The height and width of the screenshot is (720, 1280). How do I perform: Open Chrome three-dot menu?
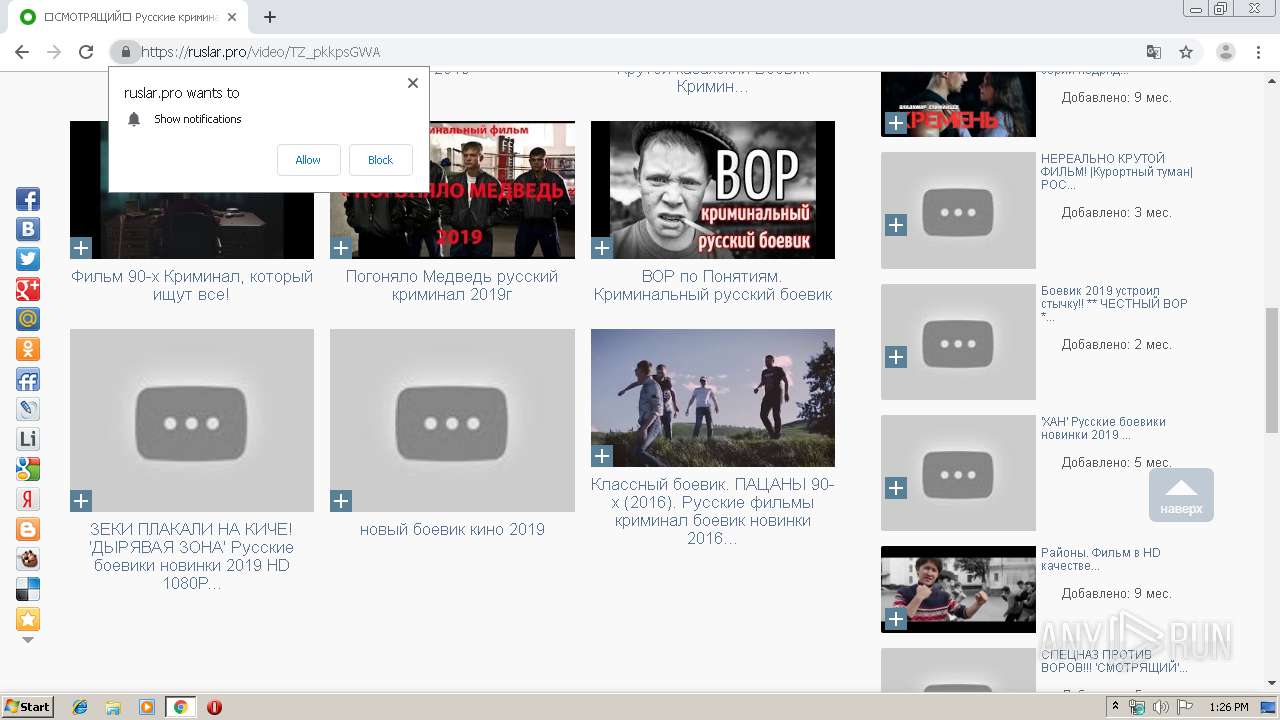(1259, 52)
